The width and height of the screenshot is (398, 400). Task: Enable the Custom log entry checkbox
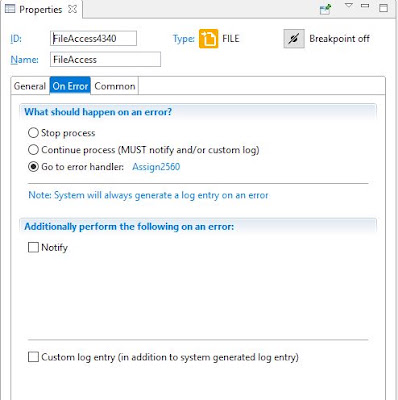click(33, 357)
